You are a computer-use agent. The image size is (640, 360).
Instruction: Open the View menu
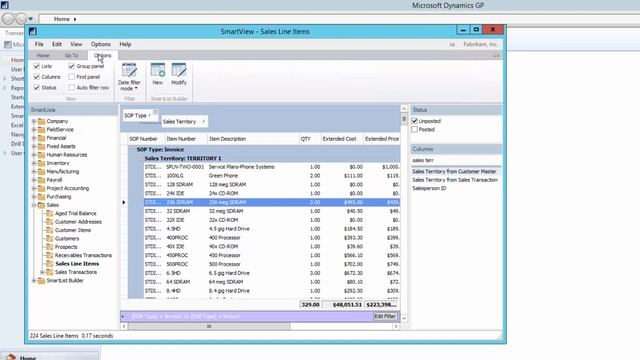[x=76, y=44]
